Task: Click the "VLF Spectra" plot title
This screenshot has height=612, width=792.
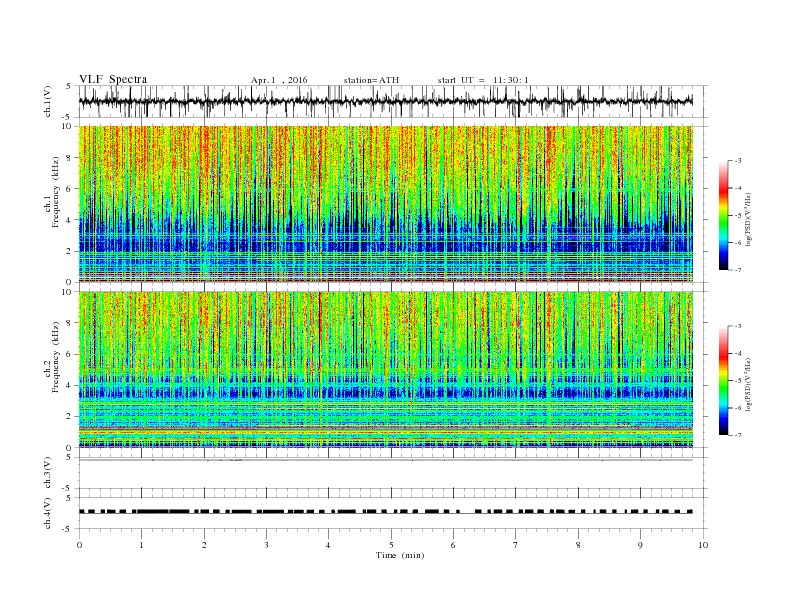Action: coord(113,79)
